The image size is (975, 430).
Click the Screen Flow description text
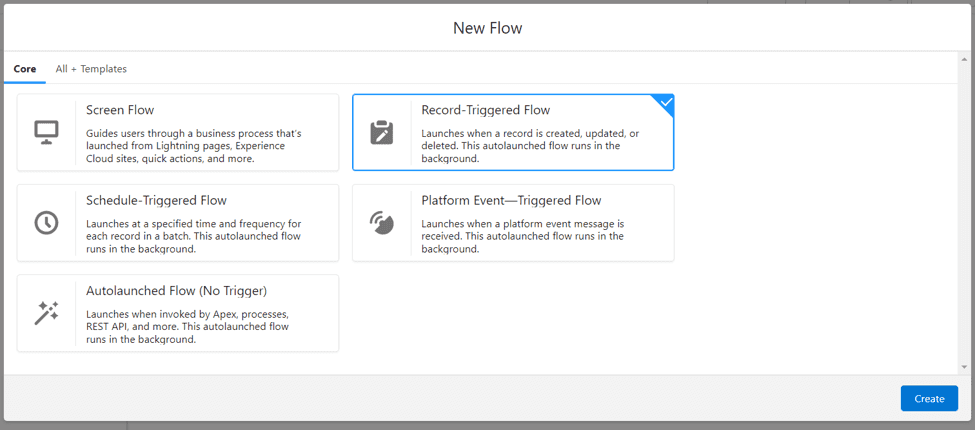click(x=193, y=146)
